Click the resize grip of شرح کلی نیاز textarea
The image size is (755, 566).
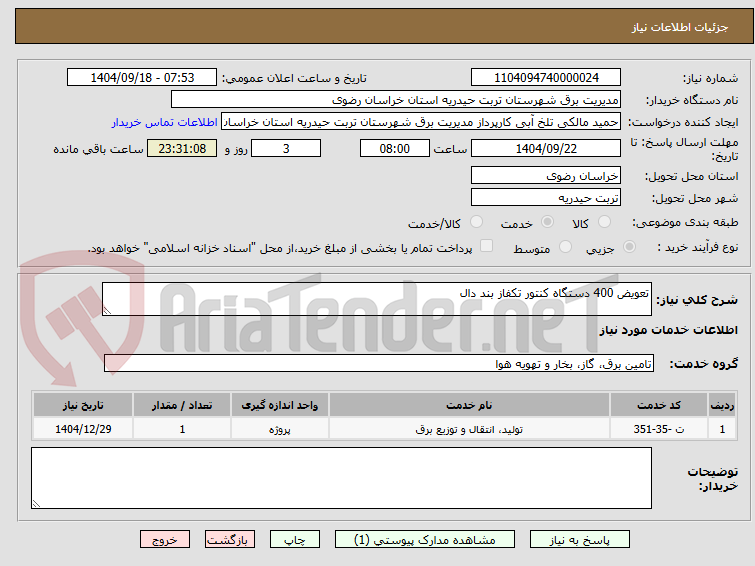[x=107, y=311]
